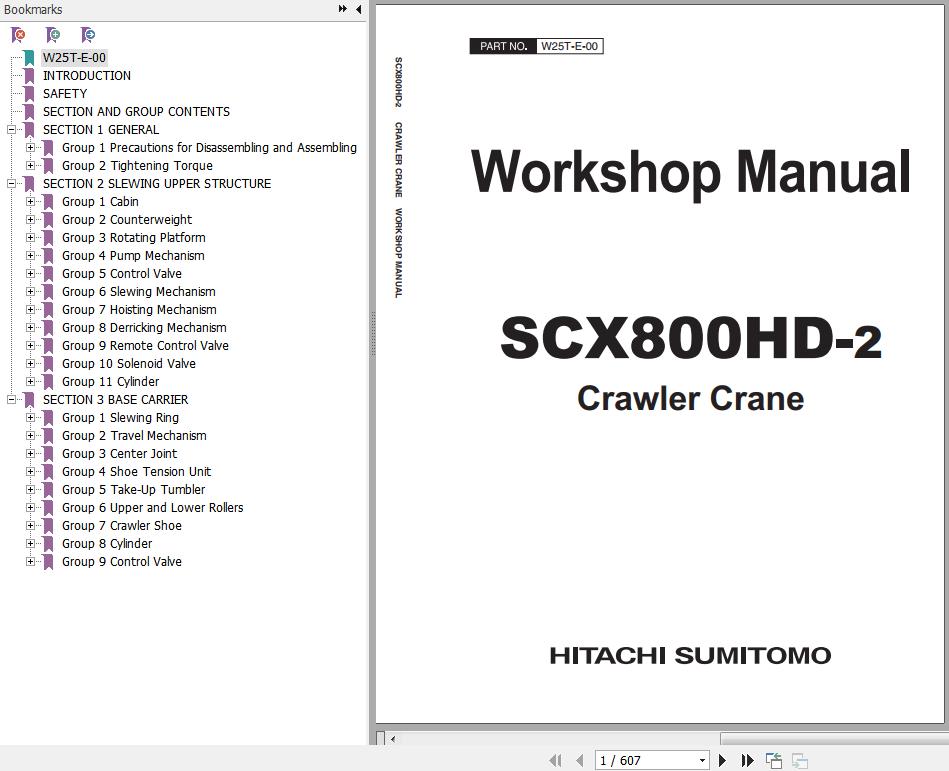
Task: Expand Group 8 Derricking Mechanism node
Action: click(x=30, y=327)
